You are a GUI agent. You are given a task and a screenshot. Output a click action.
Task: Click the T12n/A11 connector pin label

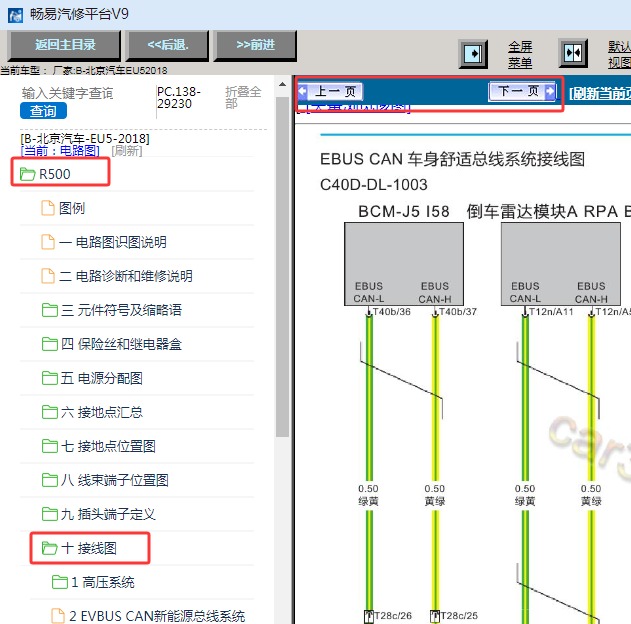(x=551, y=312)
